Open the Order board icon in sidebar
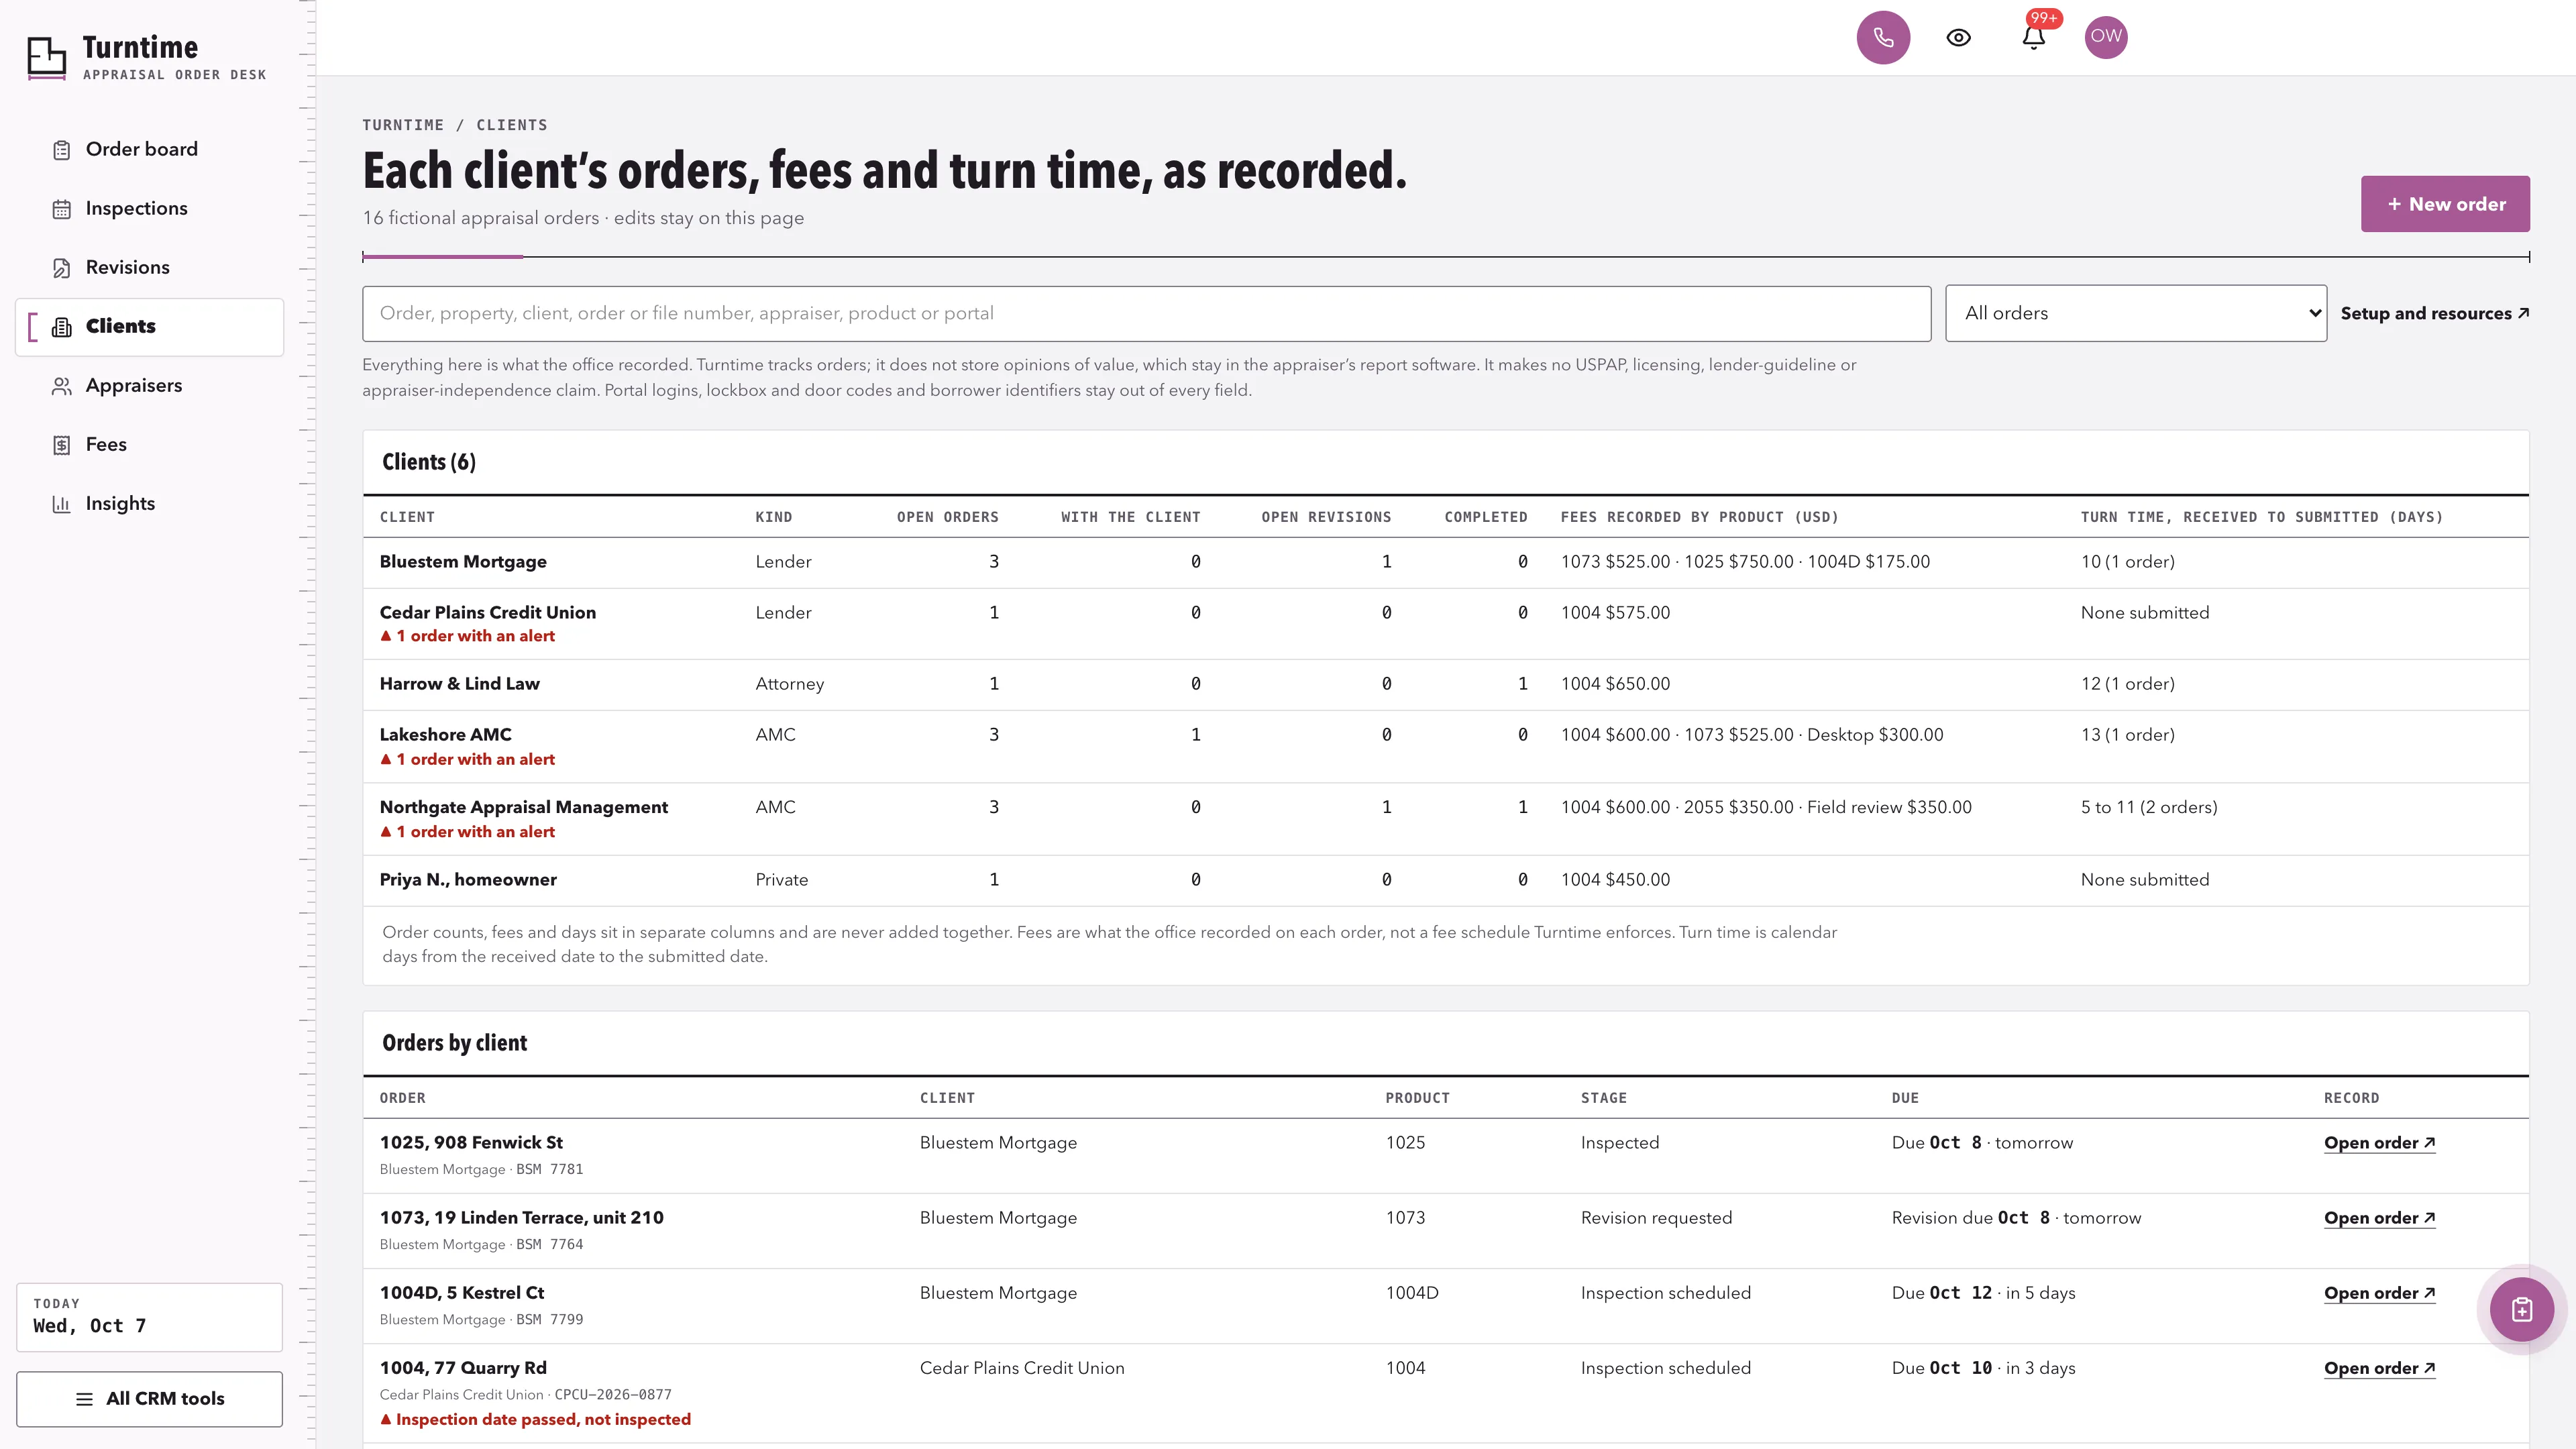Image resolution: width=2576 pixels, height=1449 pixels. coord(62,150)
